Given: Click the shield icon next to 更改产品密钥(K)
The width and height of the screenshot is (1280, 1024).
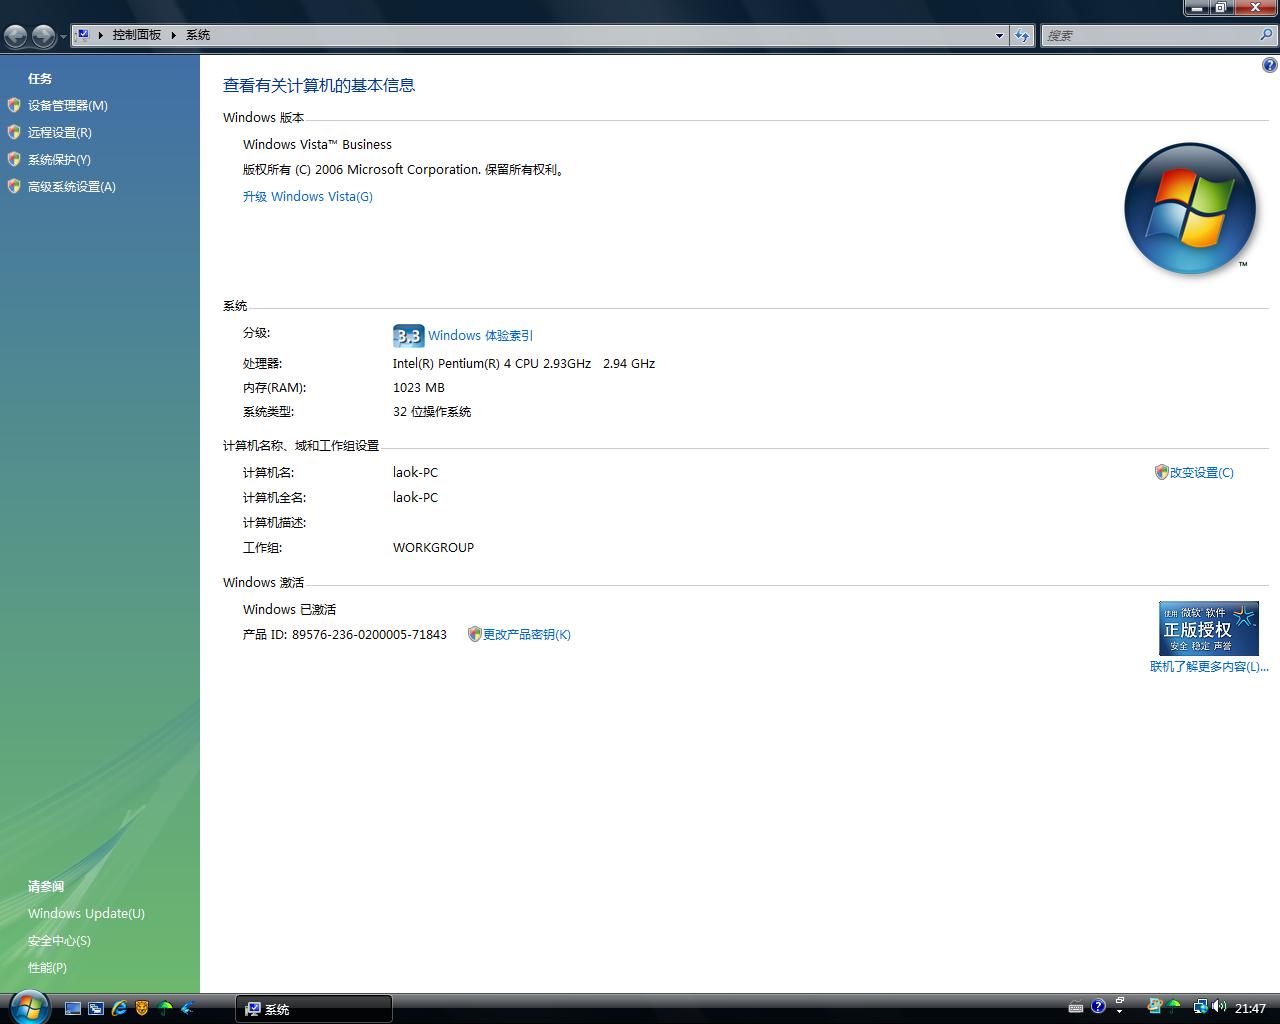Looking at the screenshot, I should click(x=475, y=634).
